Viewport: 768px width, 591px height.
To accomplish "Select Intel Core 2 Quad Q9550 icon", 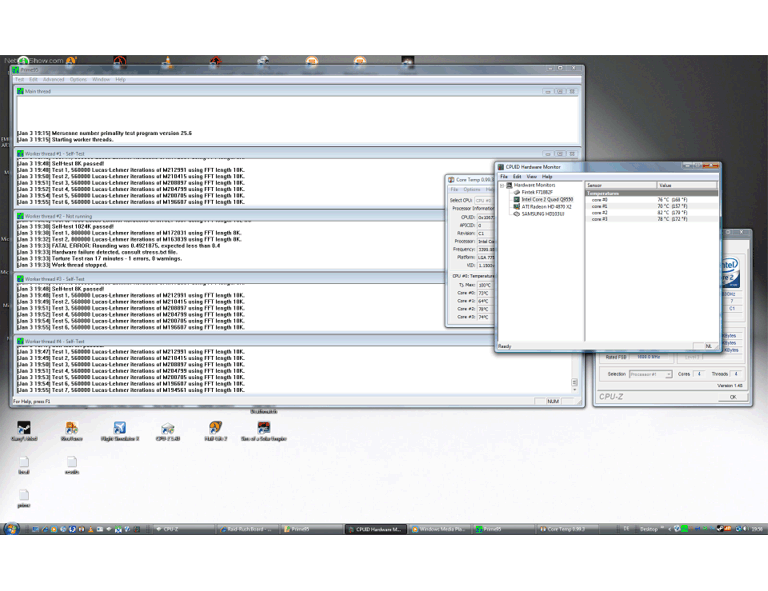I will [x=516, y=199].
